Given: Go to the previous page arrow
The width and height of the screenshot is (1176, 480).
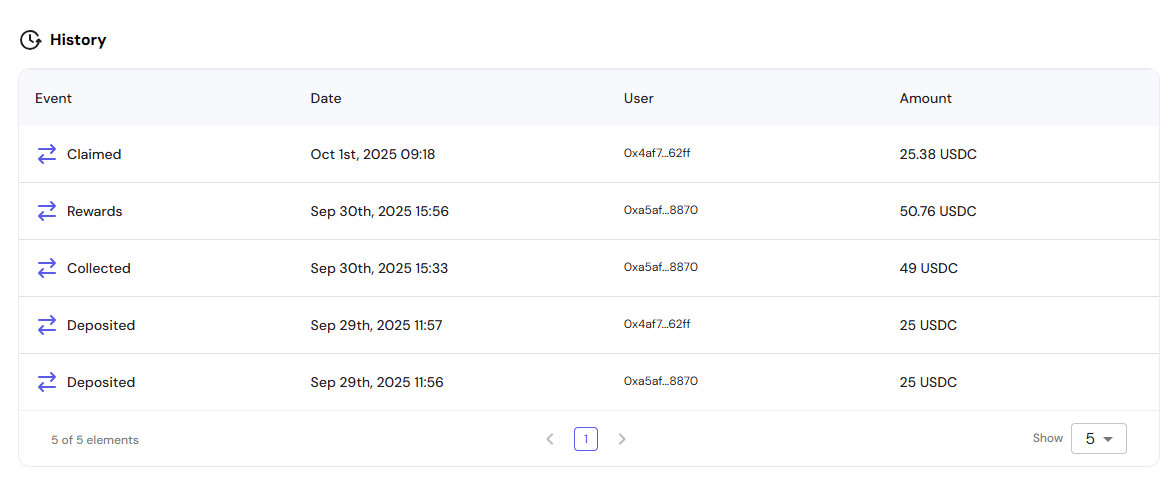Looking at the screenshot, I should (550, 439).
